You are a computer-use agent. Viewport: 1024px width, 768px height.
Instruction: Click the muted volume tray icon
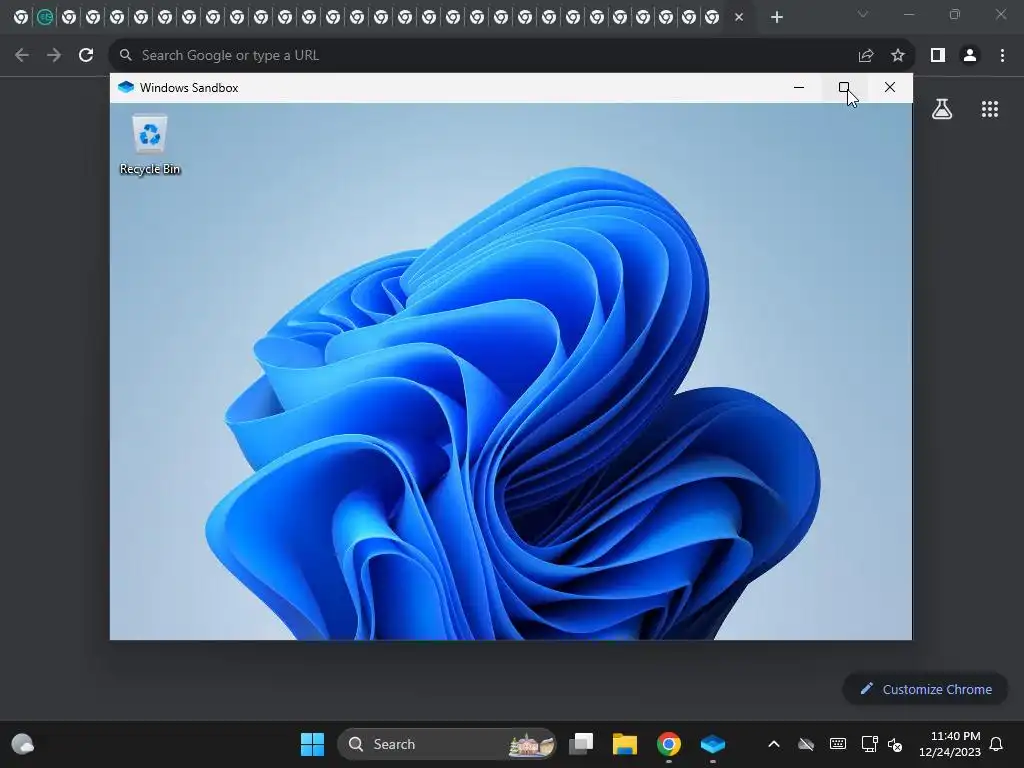click(895, 744)
